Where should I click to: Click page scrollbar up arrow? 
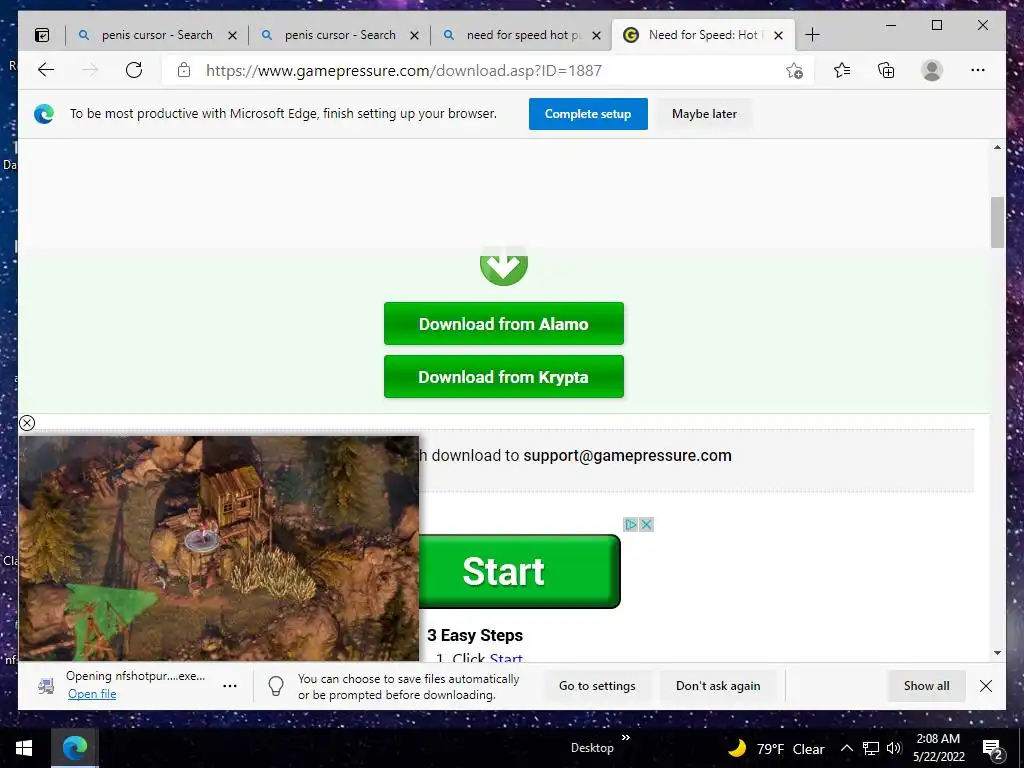tap(997, 148)
